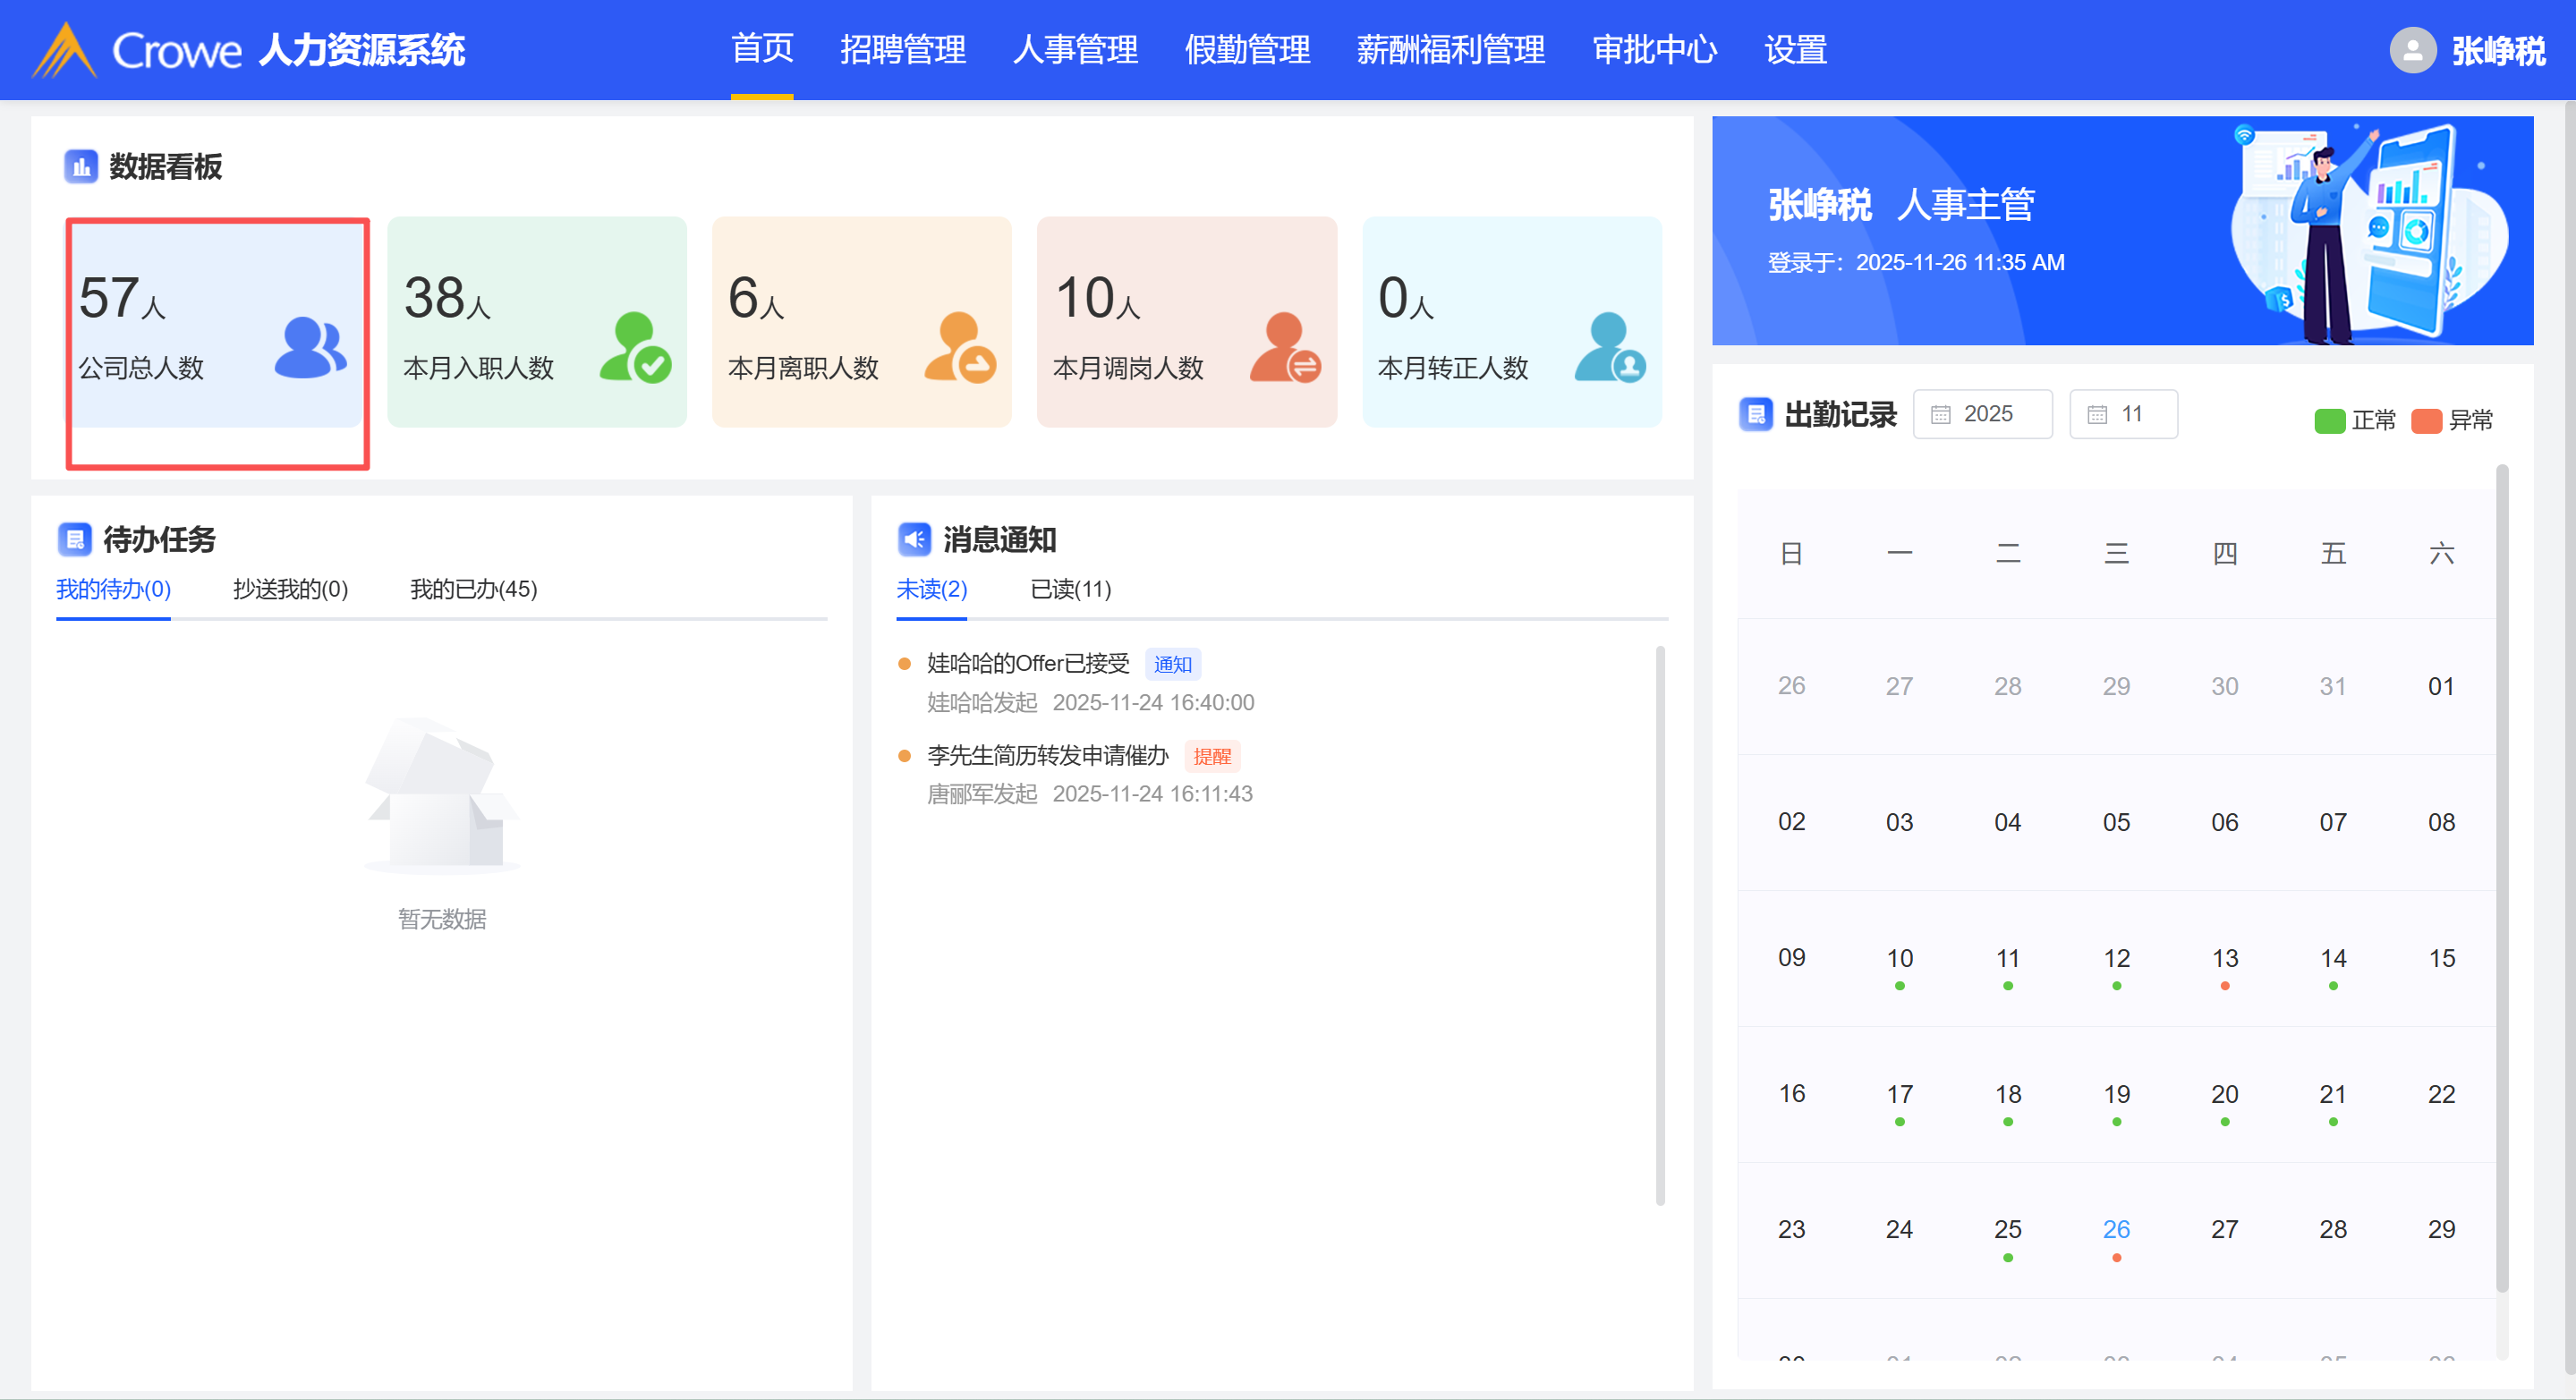Click the monthly regularization teal user icon

pos(1610,347)
